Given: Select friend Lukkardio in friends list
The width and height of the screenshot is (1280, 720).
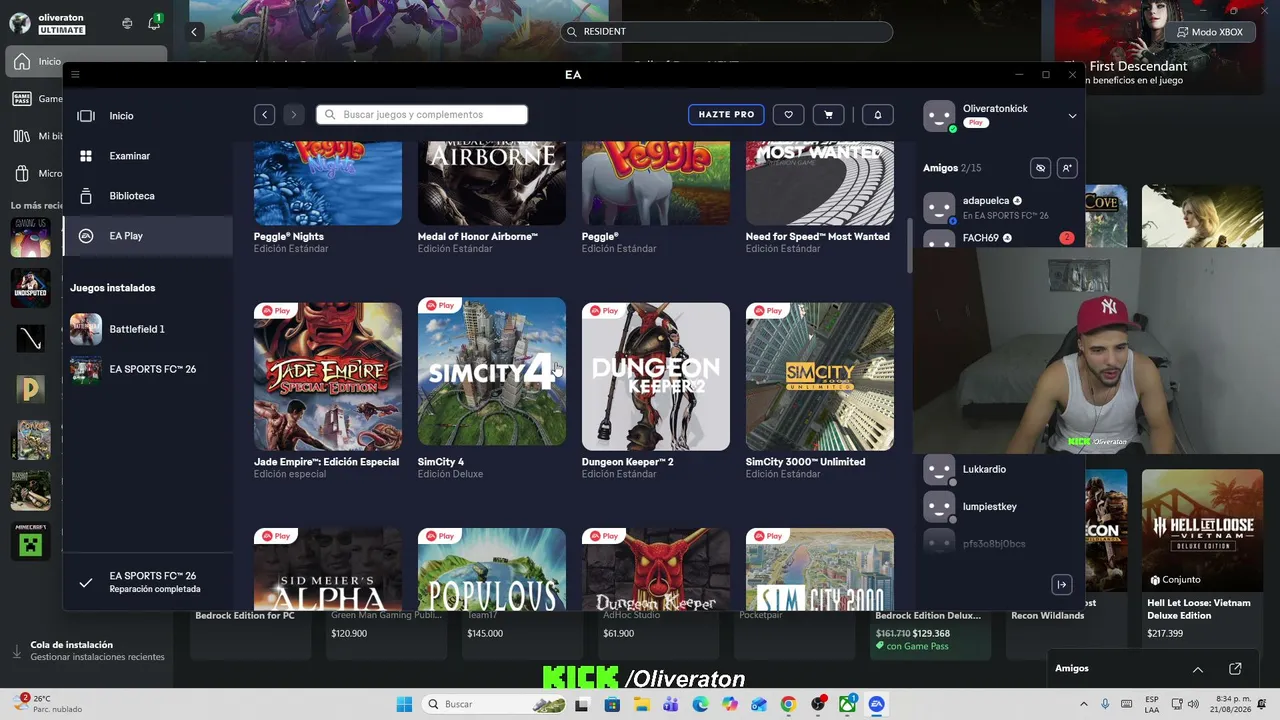Looking at the screenshot, I should 1000,469.
